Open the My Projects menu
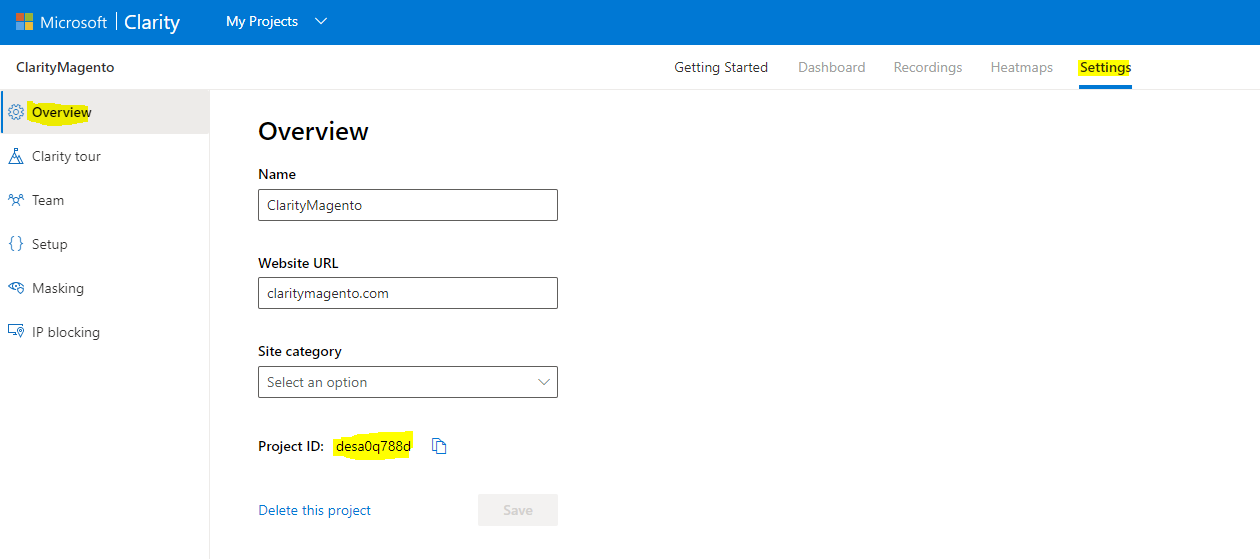This screenshot has width=1260, height=559. click(x=262, y=22)
